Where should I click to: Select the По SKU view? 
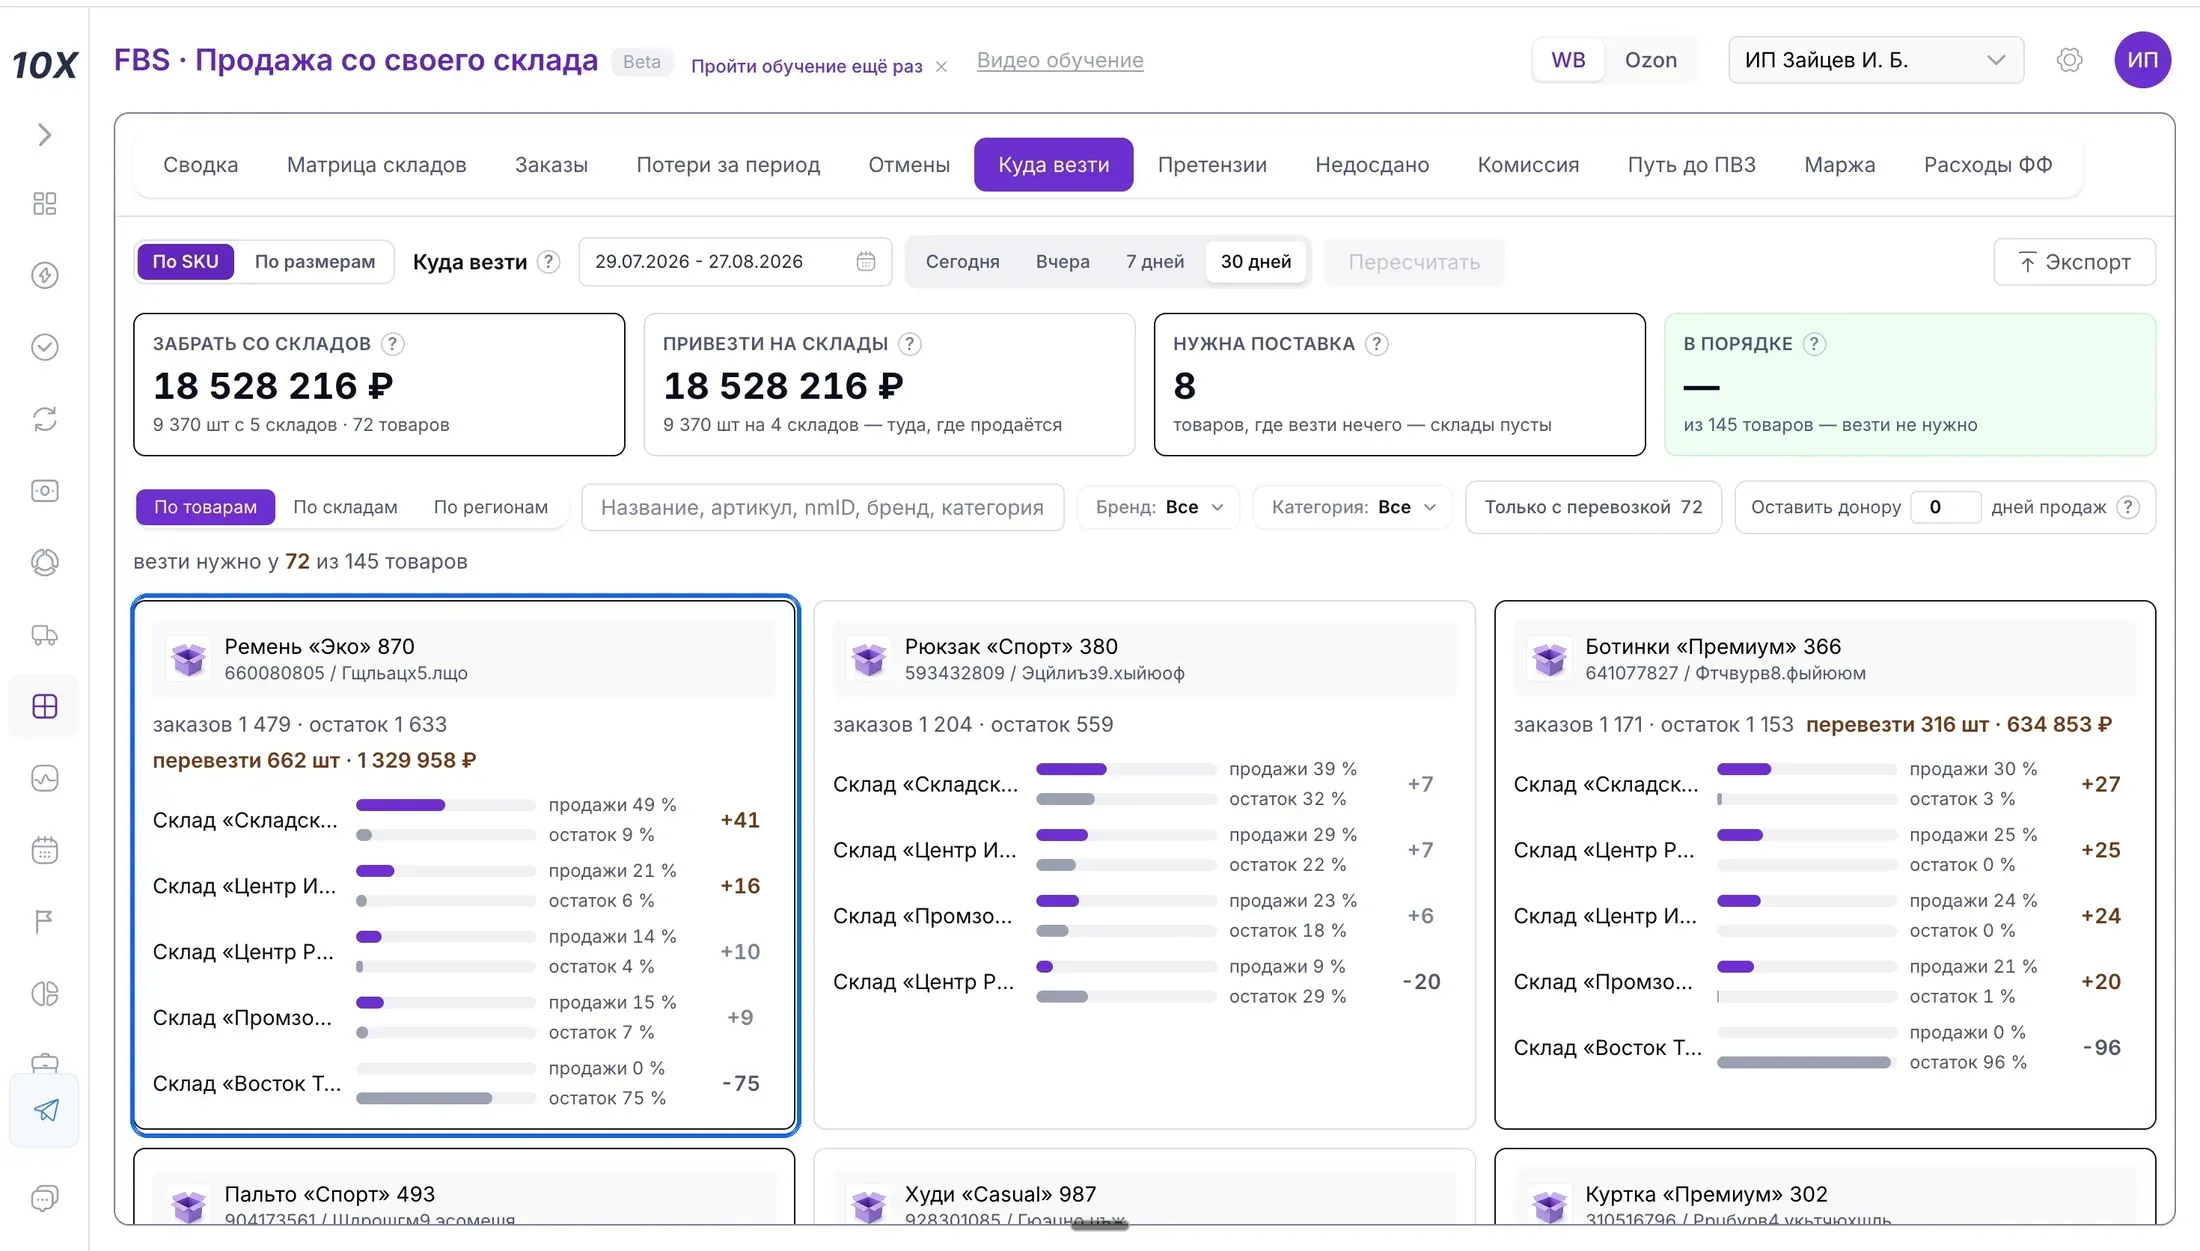coord(185,262)
